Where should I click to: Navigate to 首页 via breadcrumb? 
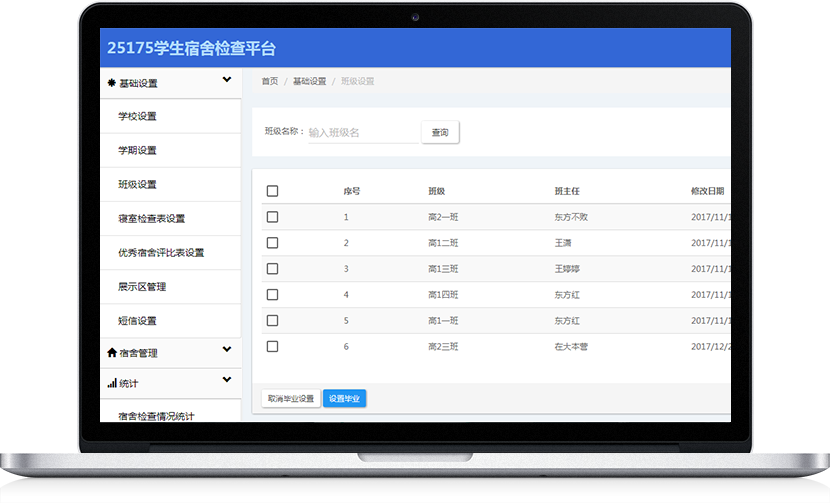pyautogui.click(x=269, y=81)
